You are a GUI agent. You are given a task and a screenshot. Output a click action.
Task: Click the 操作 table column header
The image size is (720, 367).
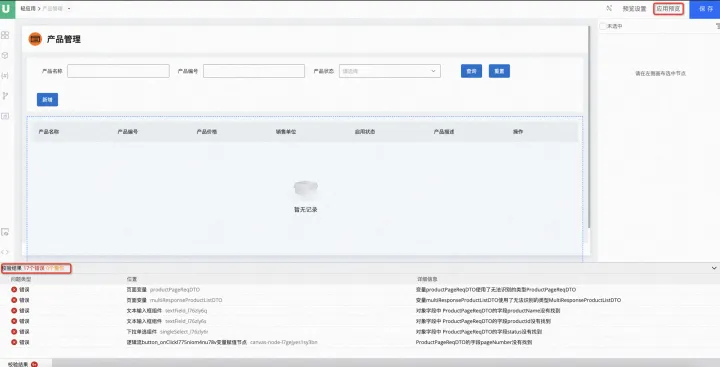pyautogui.click(x=518, y=131)
